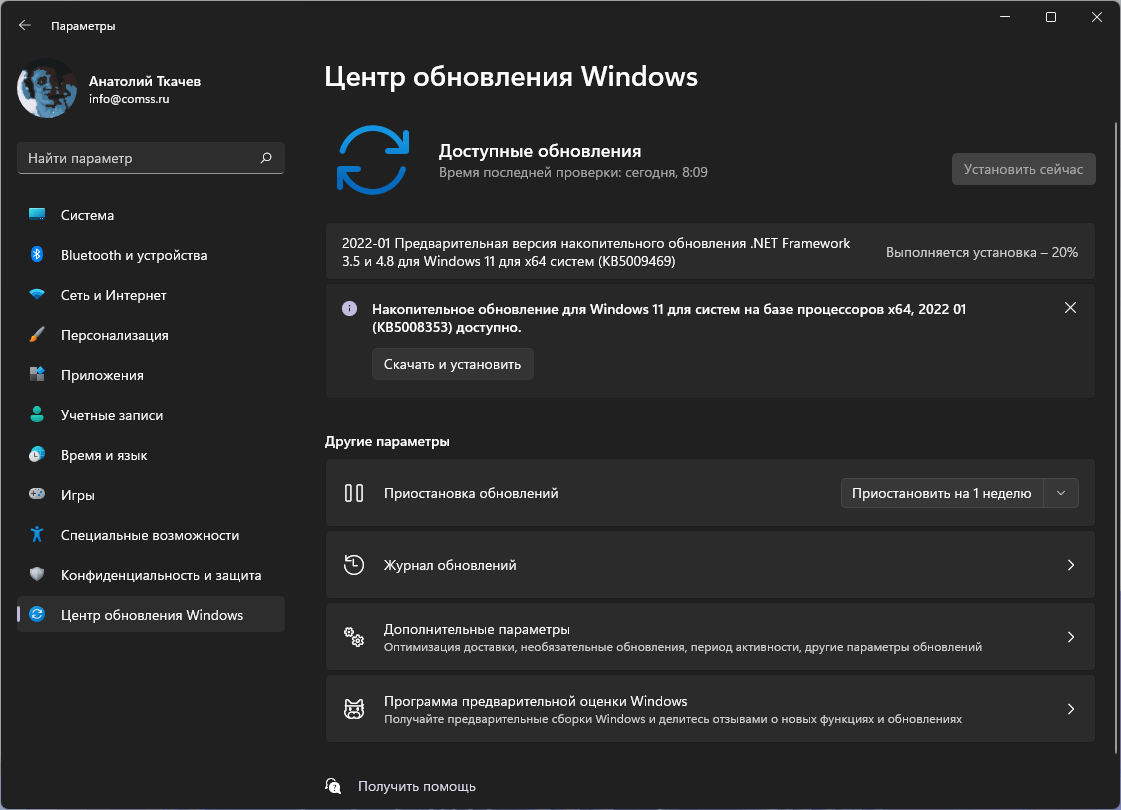This screenshot has width=1121, height=810.
Task: Expand Журнал обновлений with its chevron
Action: coord(1070,565)
